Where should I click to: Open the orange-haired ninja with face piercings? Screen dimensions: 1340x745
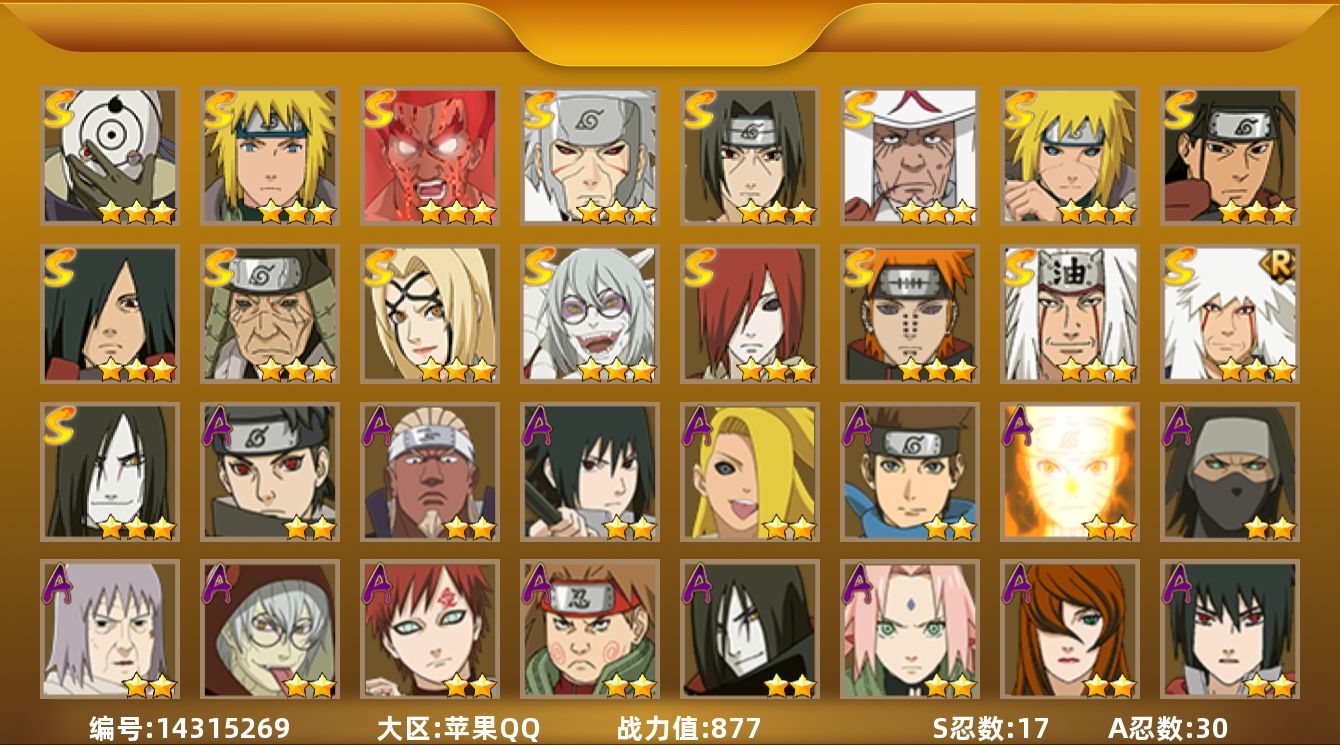910,314
